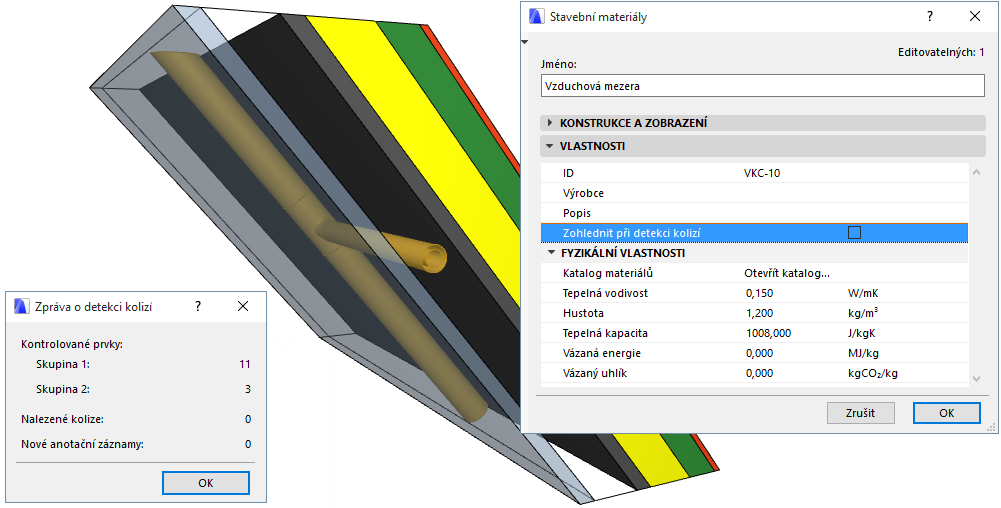Click the Nalezené kolize row

click(x=136, y=419)
